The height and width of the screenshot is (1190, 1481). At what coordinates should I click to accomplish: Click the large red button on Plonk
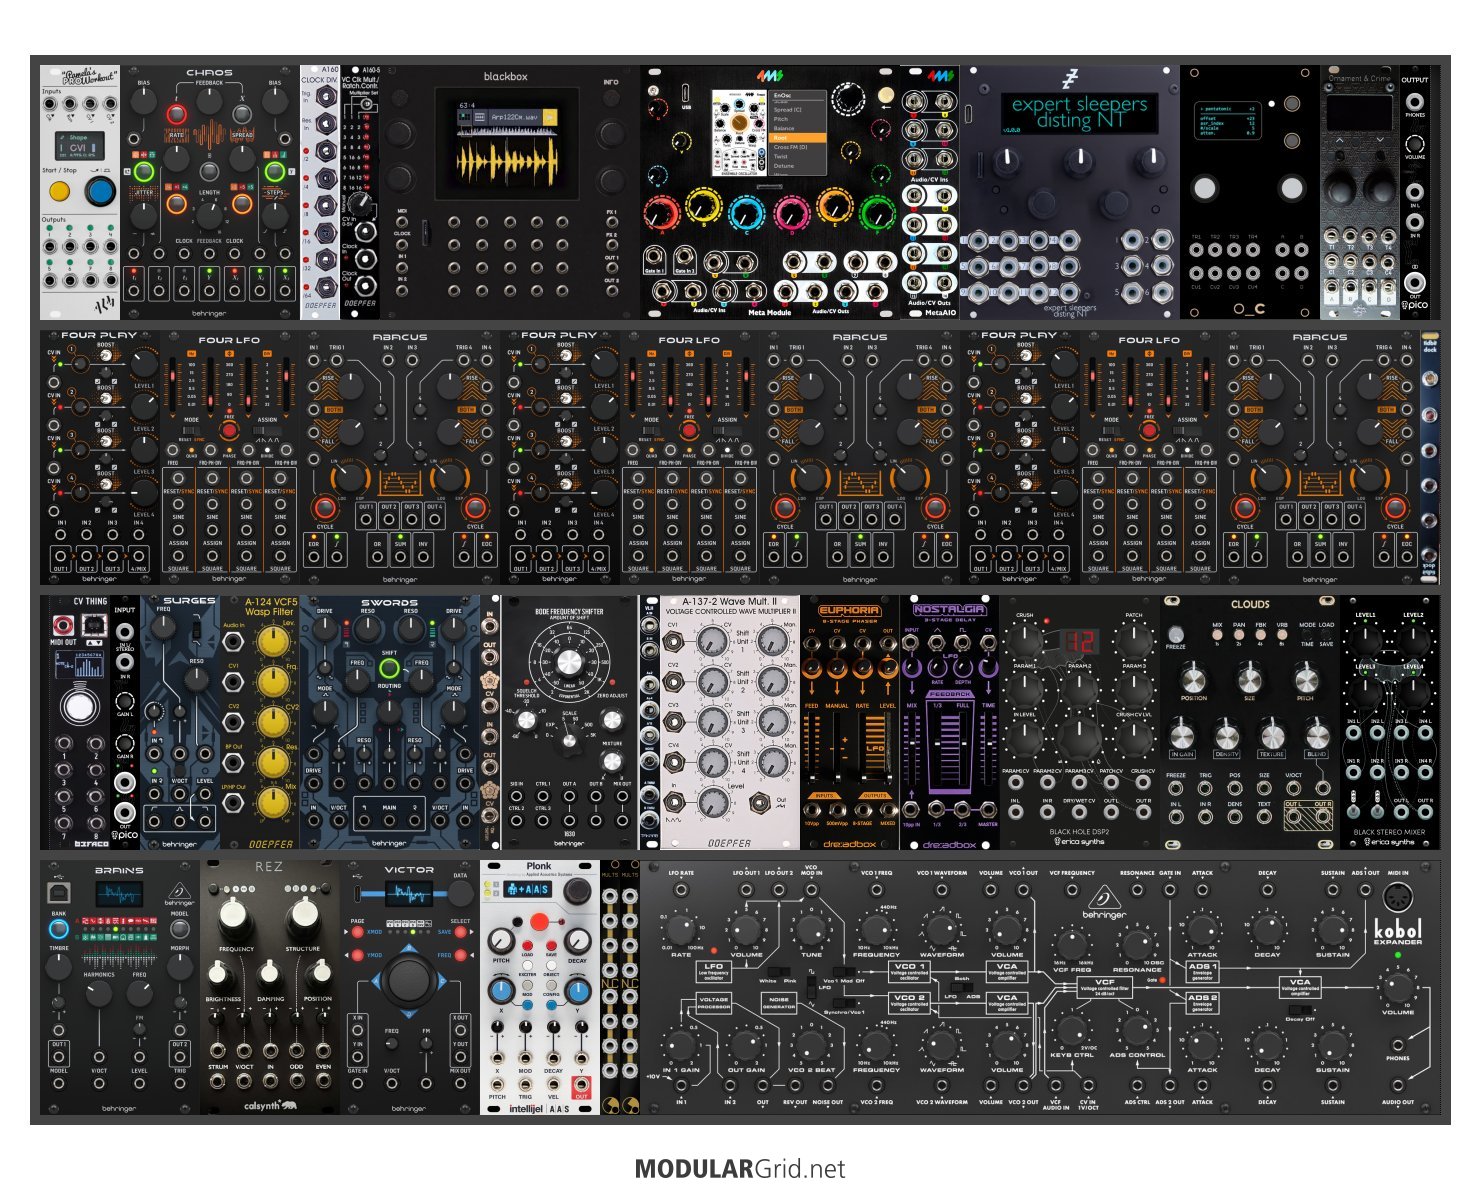(x=539, y=921)
